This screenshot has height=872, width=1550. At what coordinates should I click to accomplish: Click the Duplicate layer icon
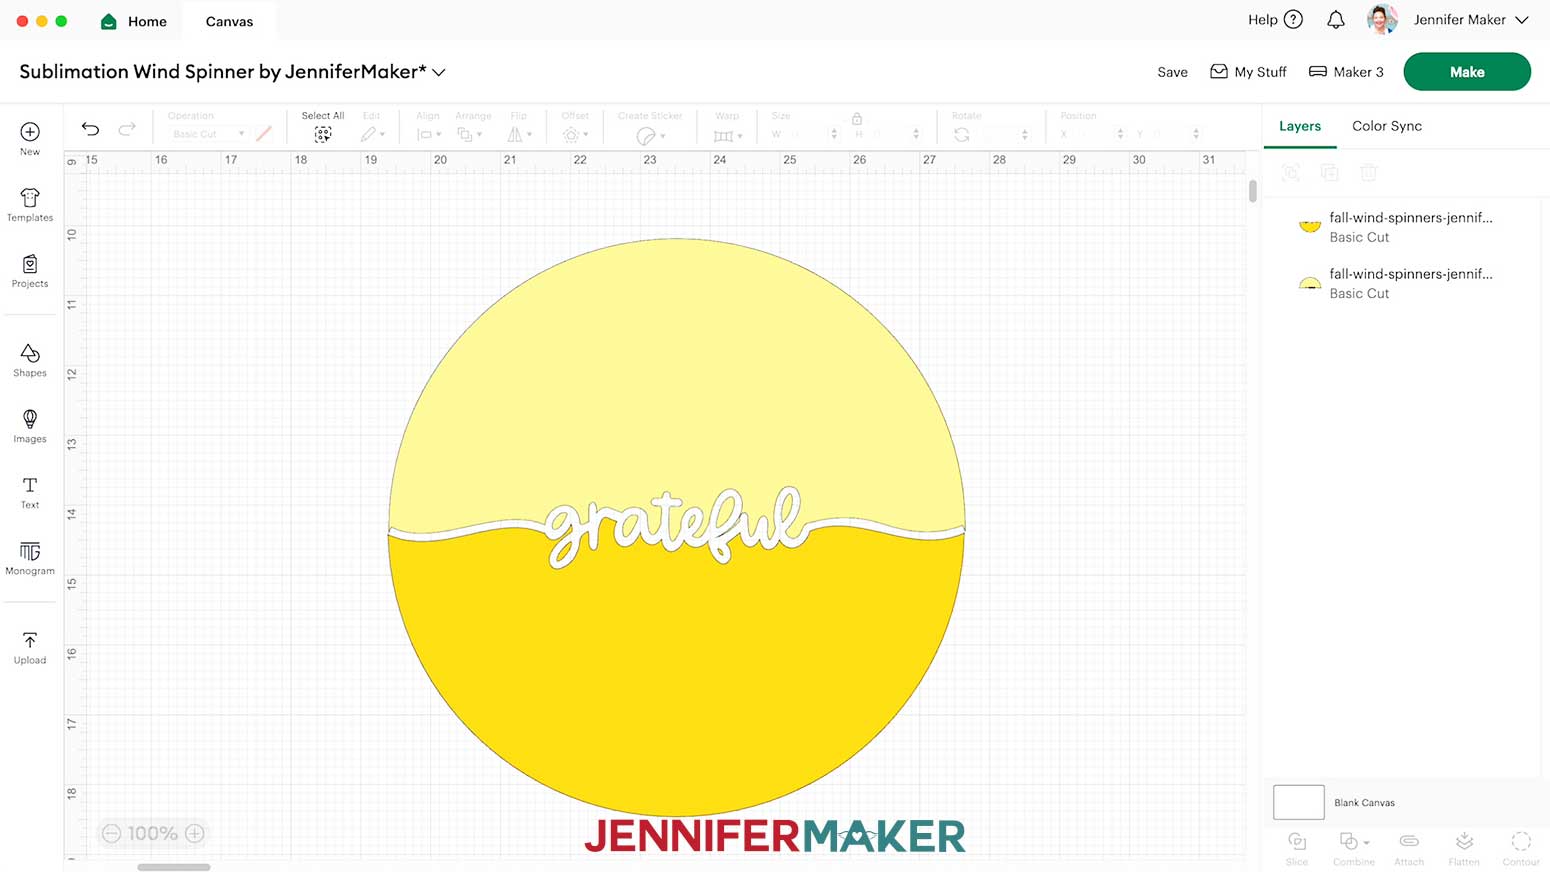tap(1330, 173)
